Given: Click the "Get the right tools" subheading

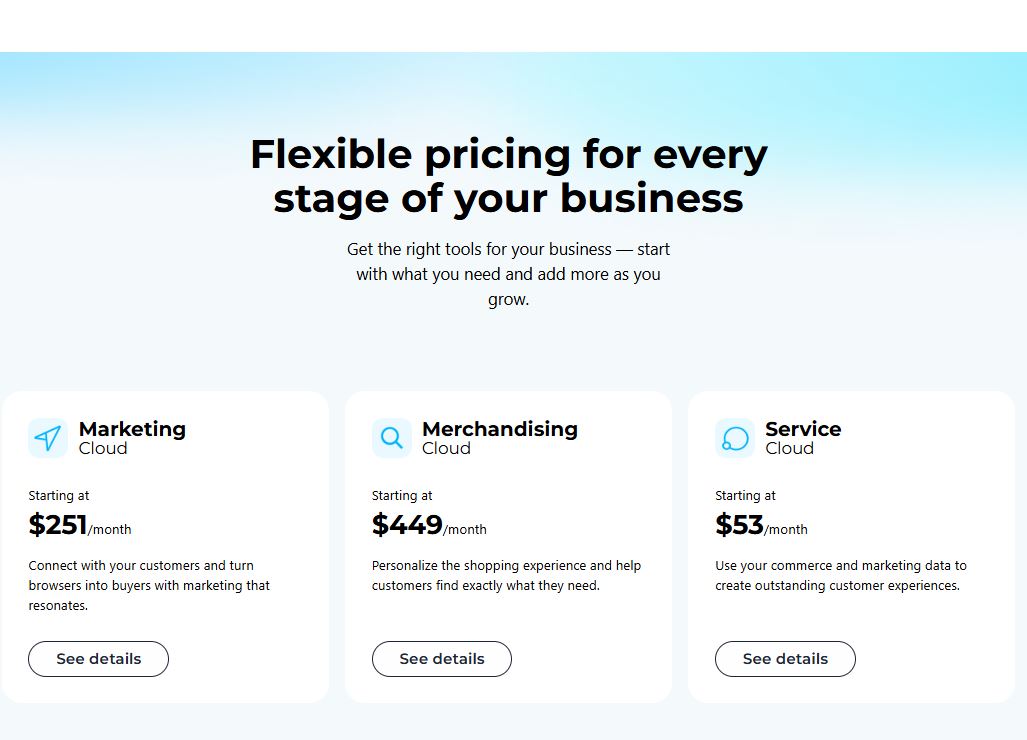Looking at the screenshot, I should (x=508, y=274).
